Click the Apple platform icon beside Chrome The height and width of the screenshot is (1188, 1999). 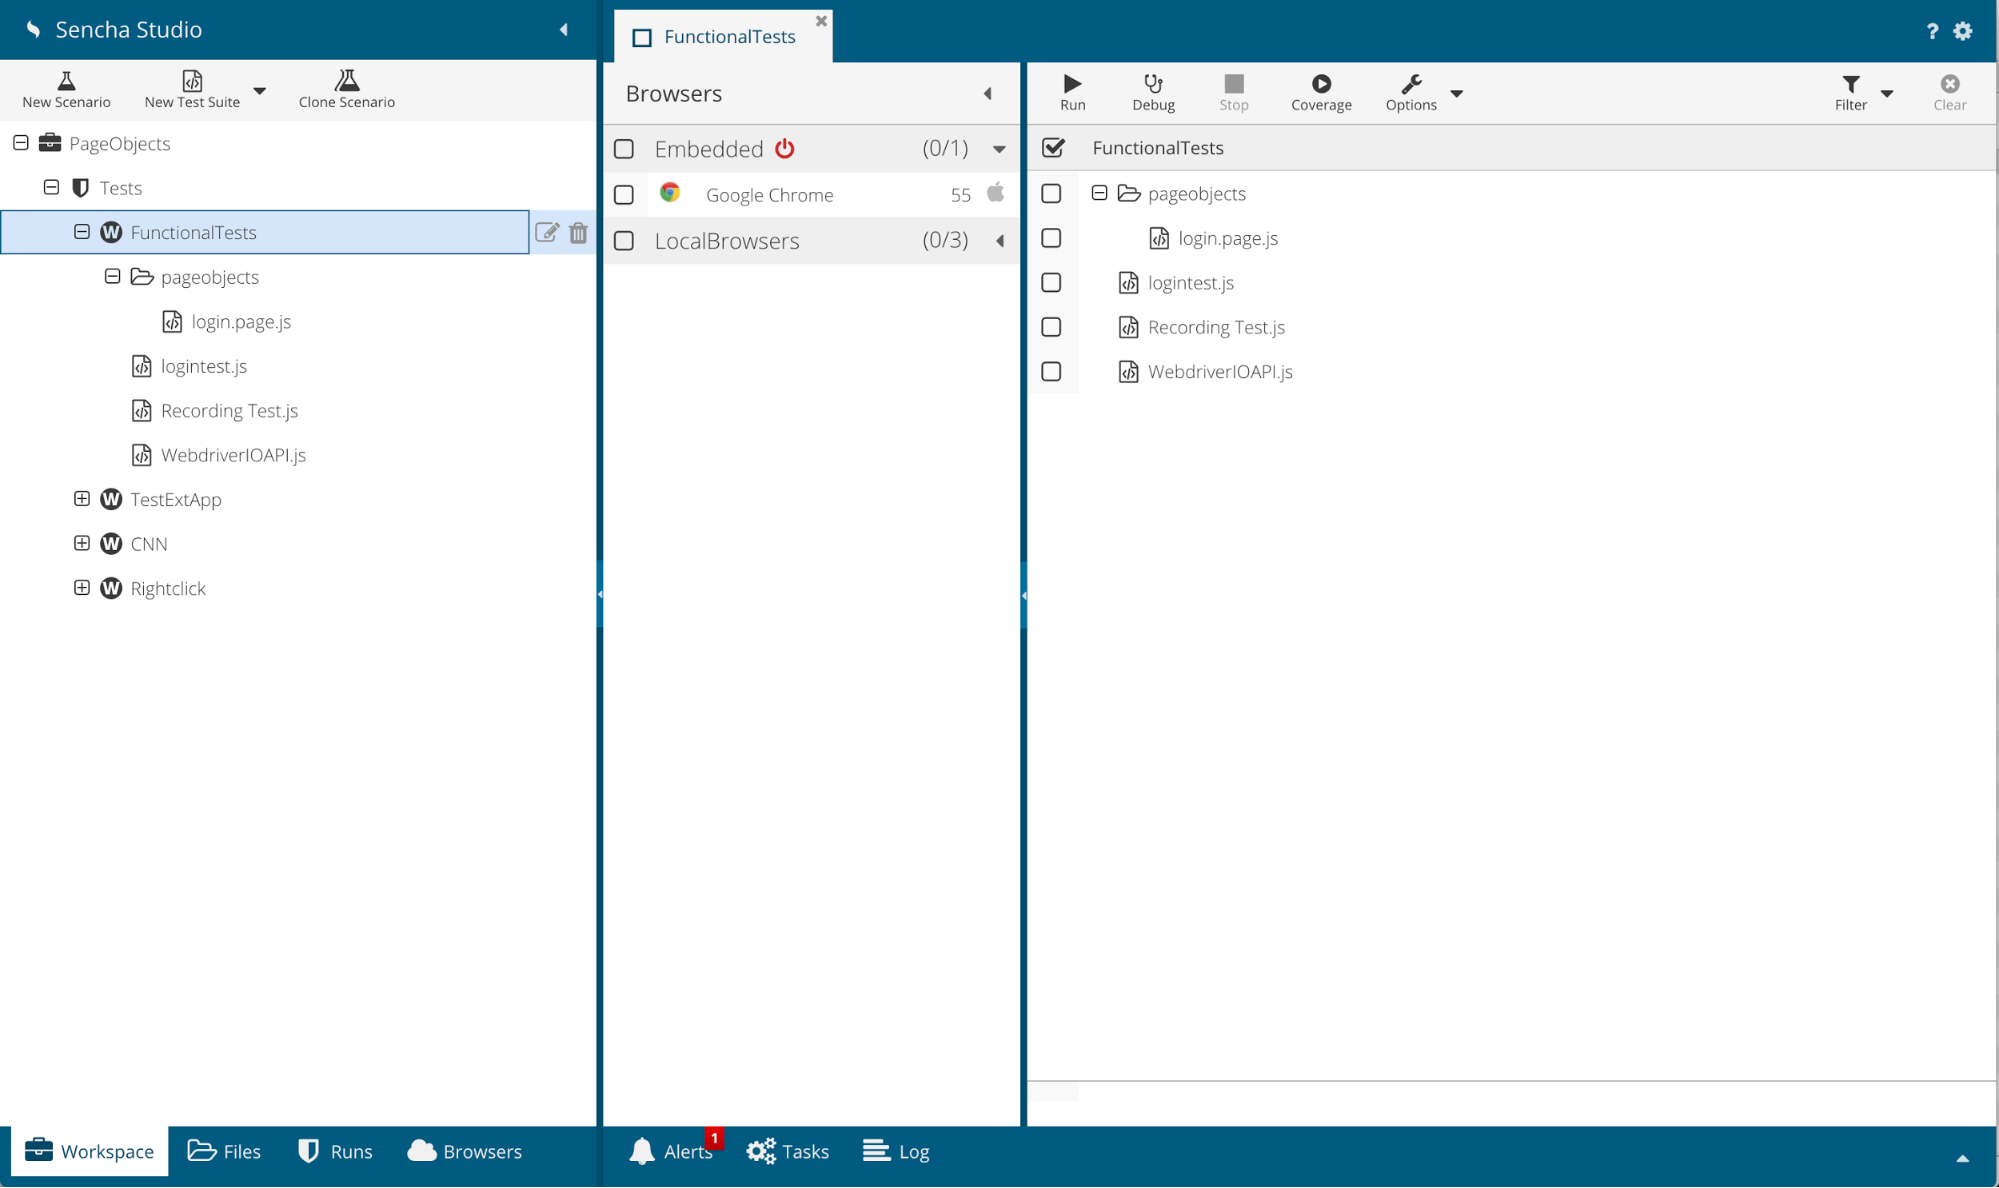(x=995, y=192)
